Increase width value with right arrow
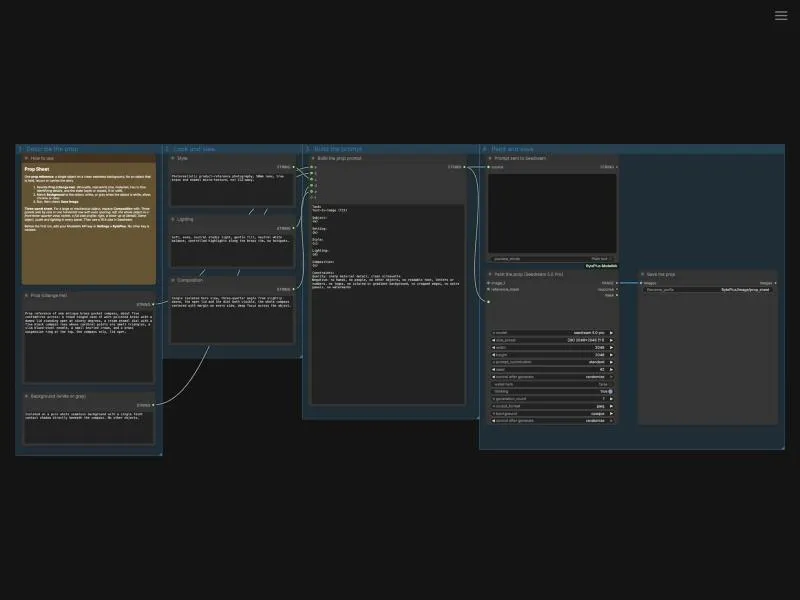The height and width of the screenshot is (600, 800). coord(611,347)
